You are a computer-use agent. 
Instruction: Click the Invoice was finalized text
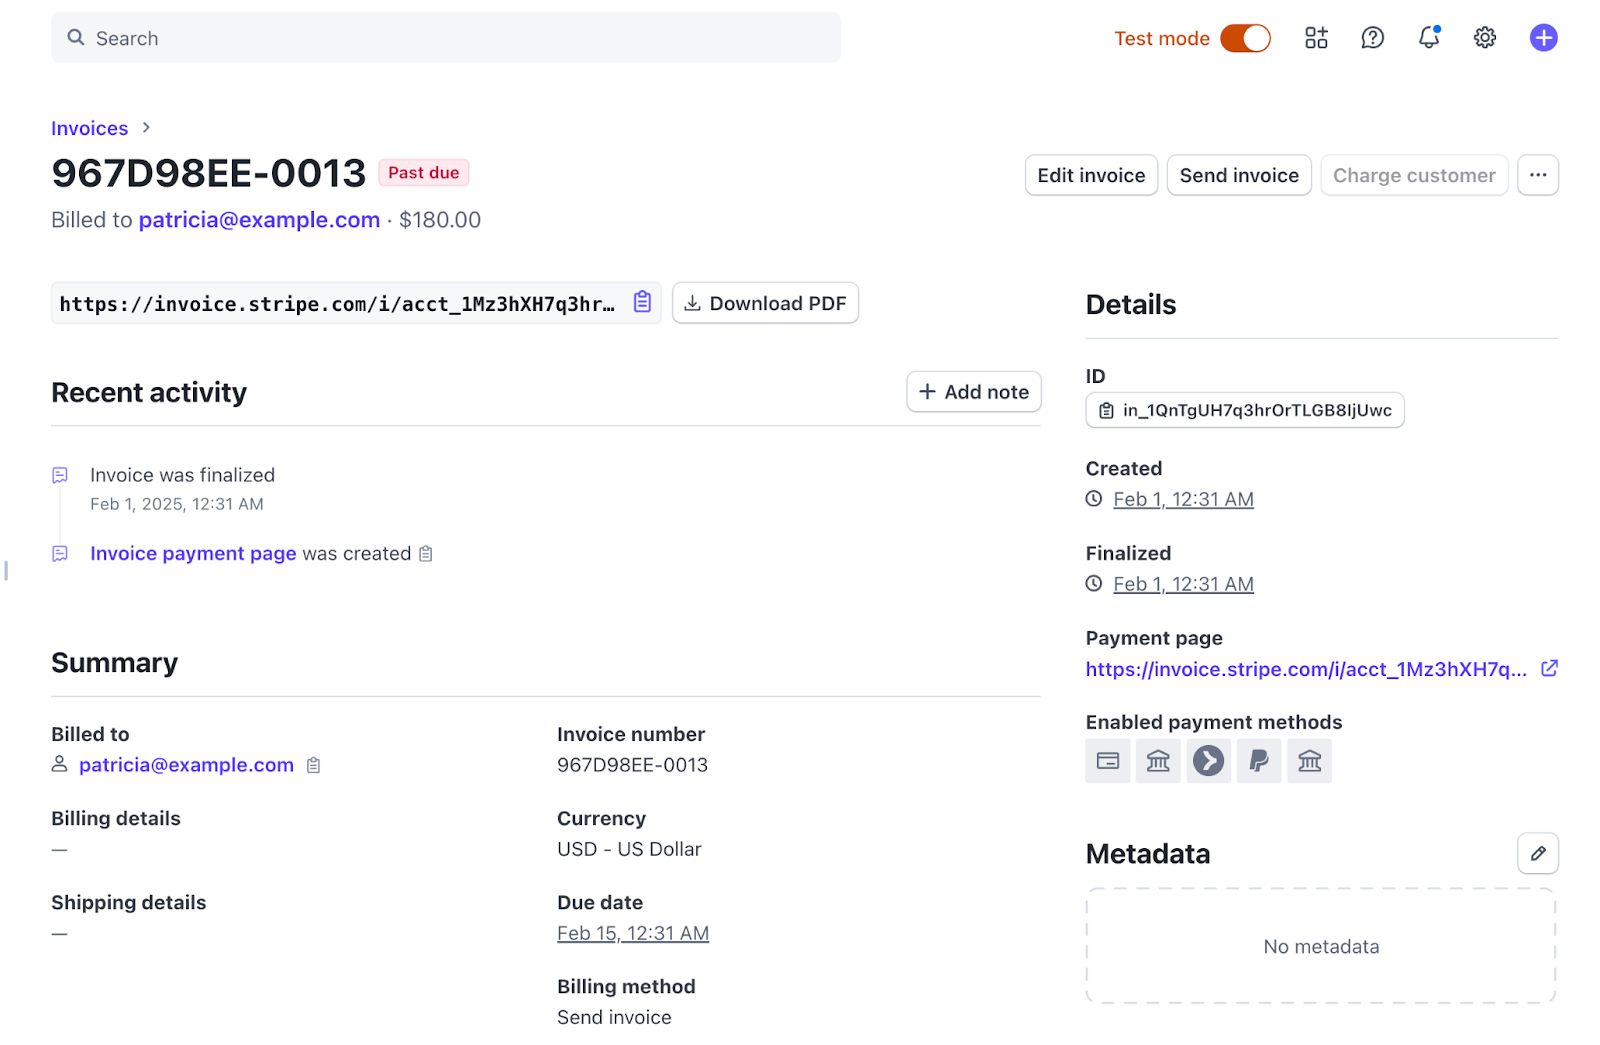(x=182, y=475)
